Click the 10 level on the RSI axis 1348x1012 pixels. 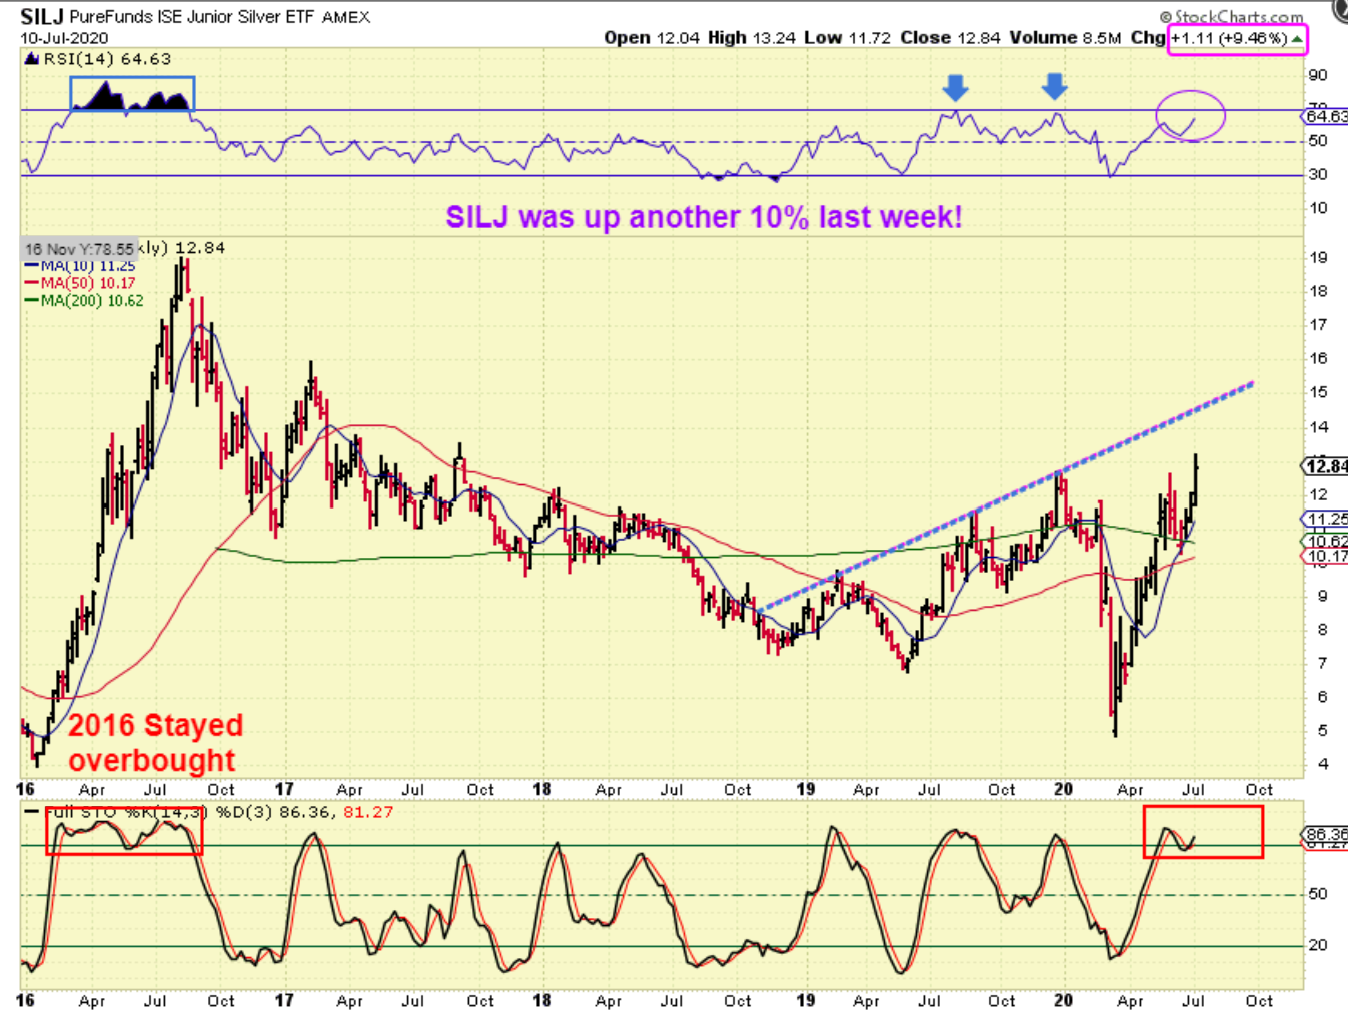point(1318,208)
